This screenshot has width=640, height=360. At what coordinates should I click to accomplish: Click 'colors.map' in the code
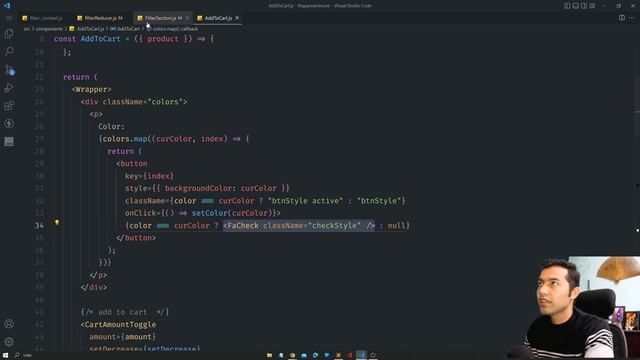tap(124, 139)
